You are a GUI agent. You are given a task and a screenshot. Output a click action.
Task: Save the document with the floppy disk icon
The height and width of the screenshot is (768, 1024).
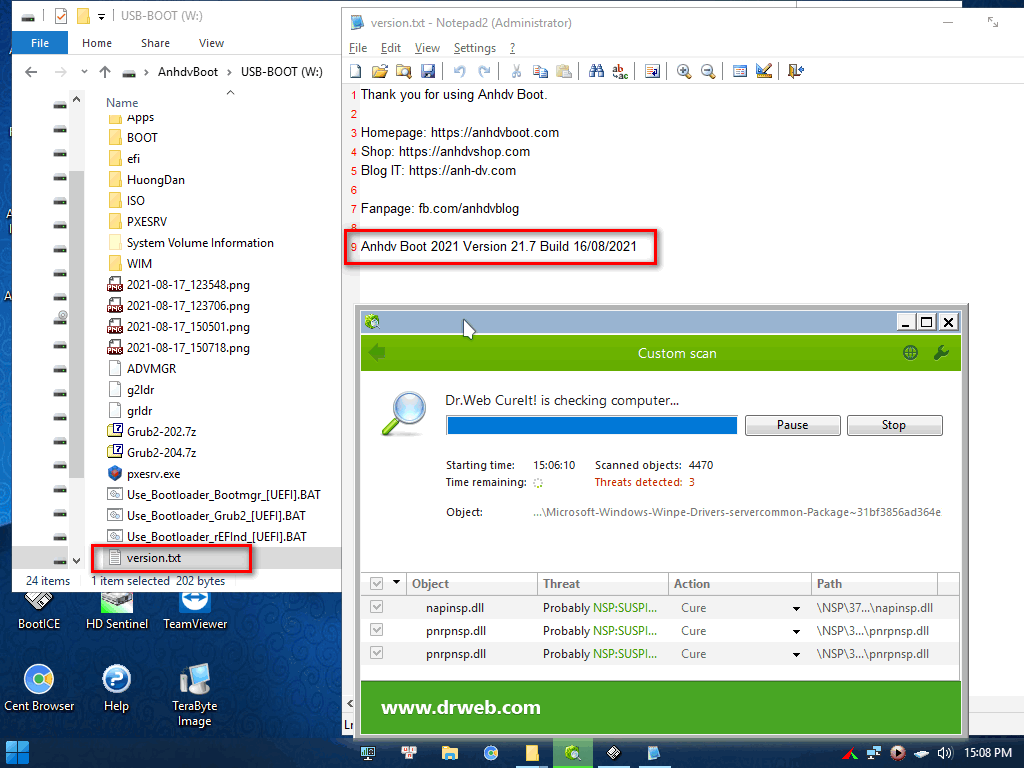click(x=428, y=71)
